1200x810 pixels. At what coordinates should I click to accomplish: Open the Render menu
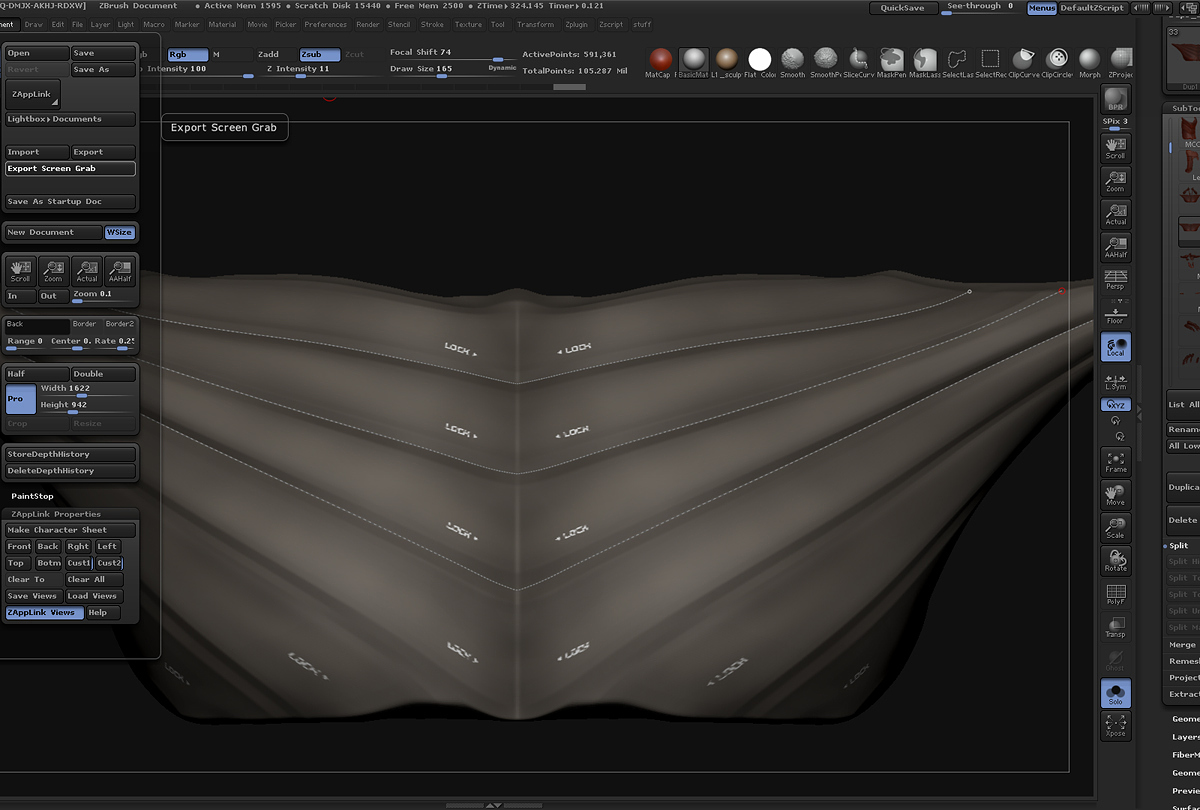368,25
